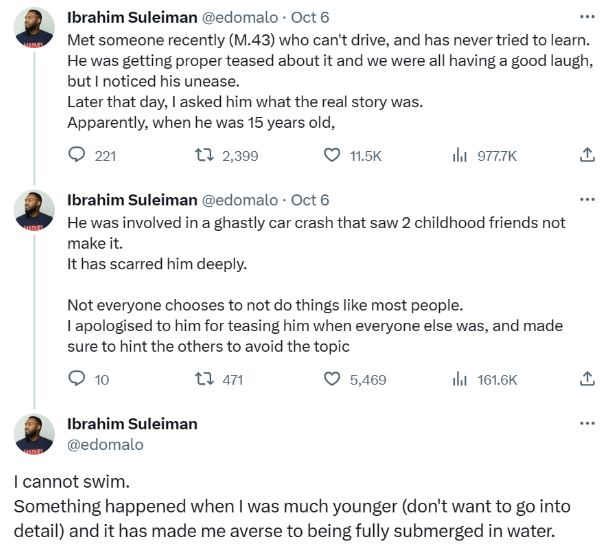Open more options on the third tweet
The height and width of the screenshot is (549, 604).
pos(587,423)
